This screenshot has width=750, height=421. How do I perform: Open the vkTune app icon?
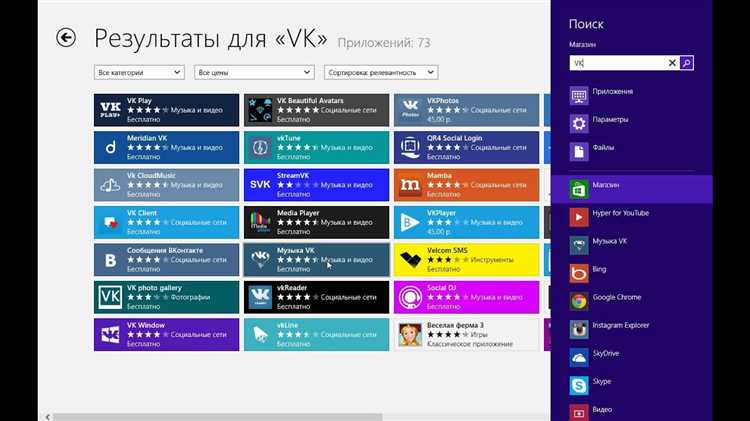click(x=260, y=147)
